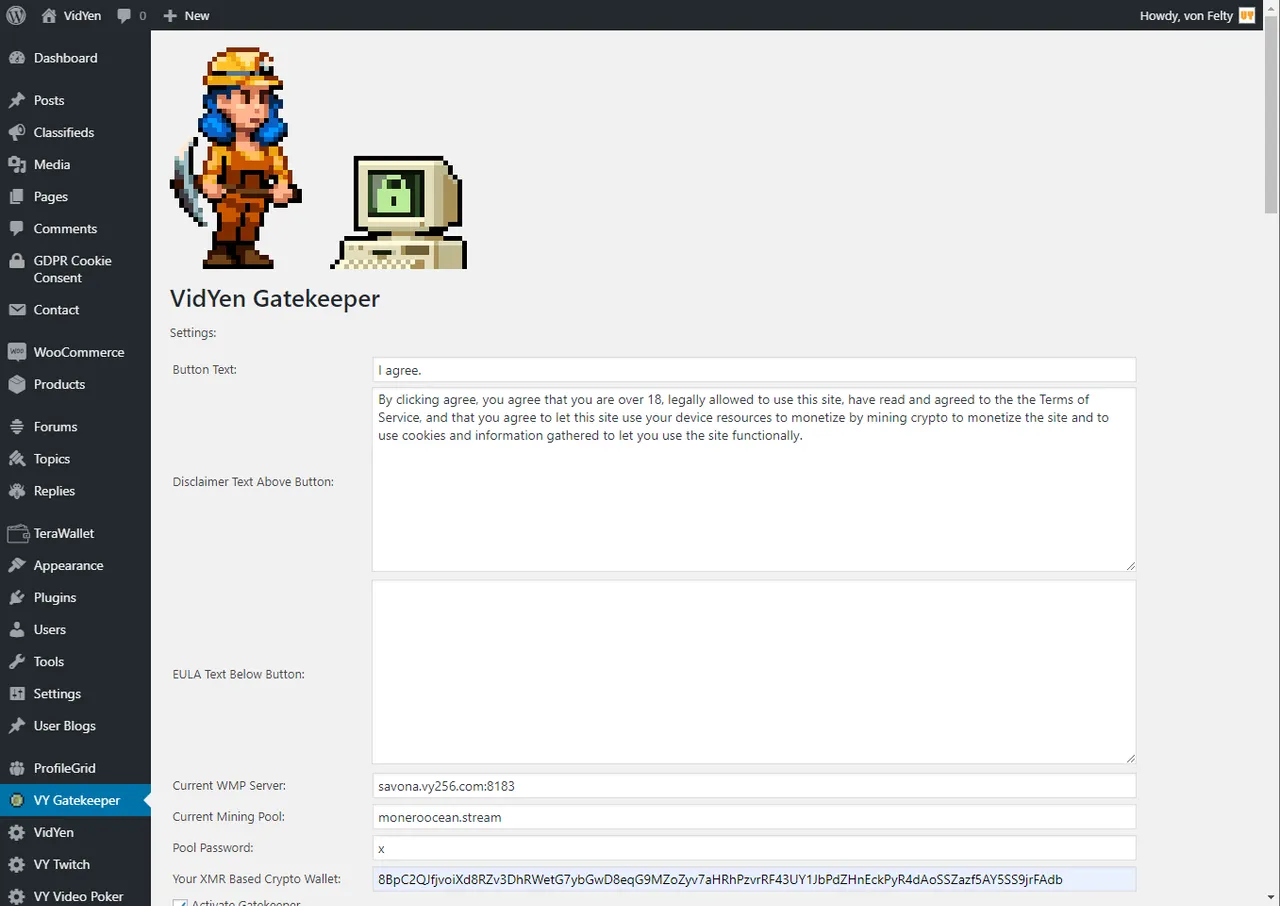The height and width of the screenshot is (906, 1280).
Task: Open the WooCommerce menu item
Action: [x=75, y=352]
